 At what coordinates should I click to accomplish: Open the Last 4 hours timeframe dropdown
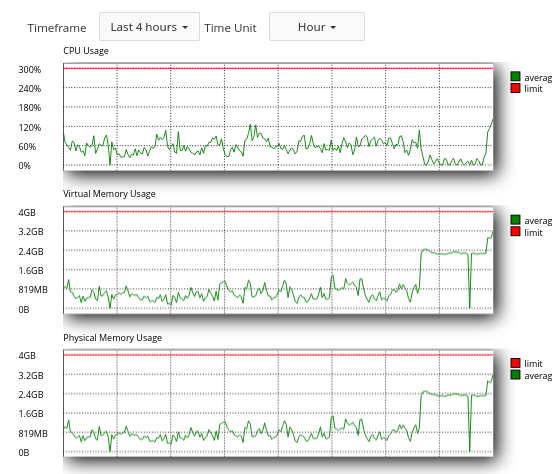[x=149, y=27]
